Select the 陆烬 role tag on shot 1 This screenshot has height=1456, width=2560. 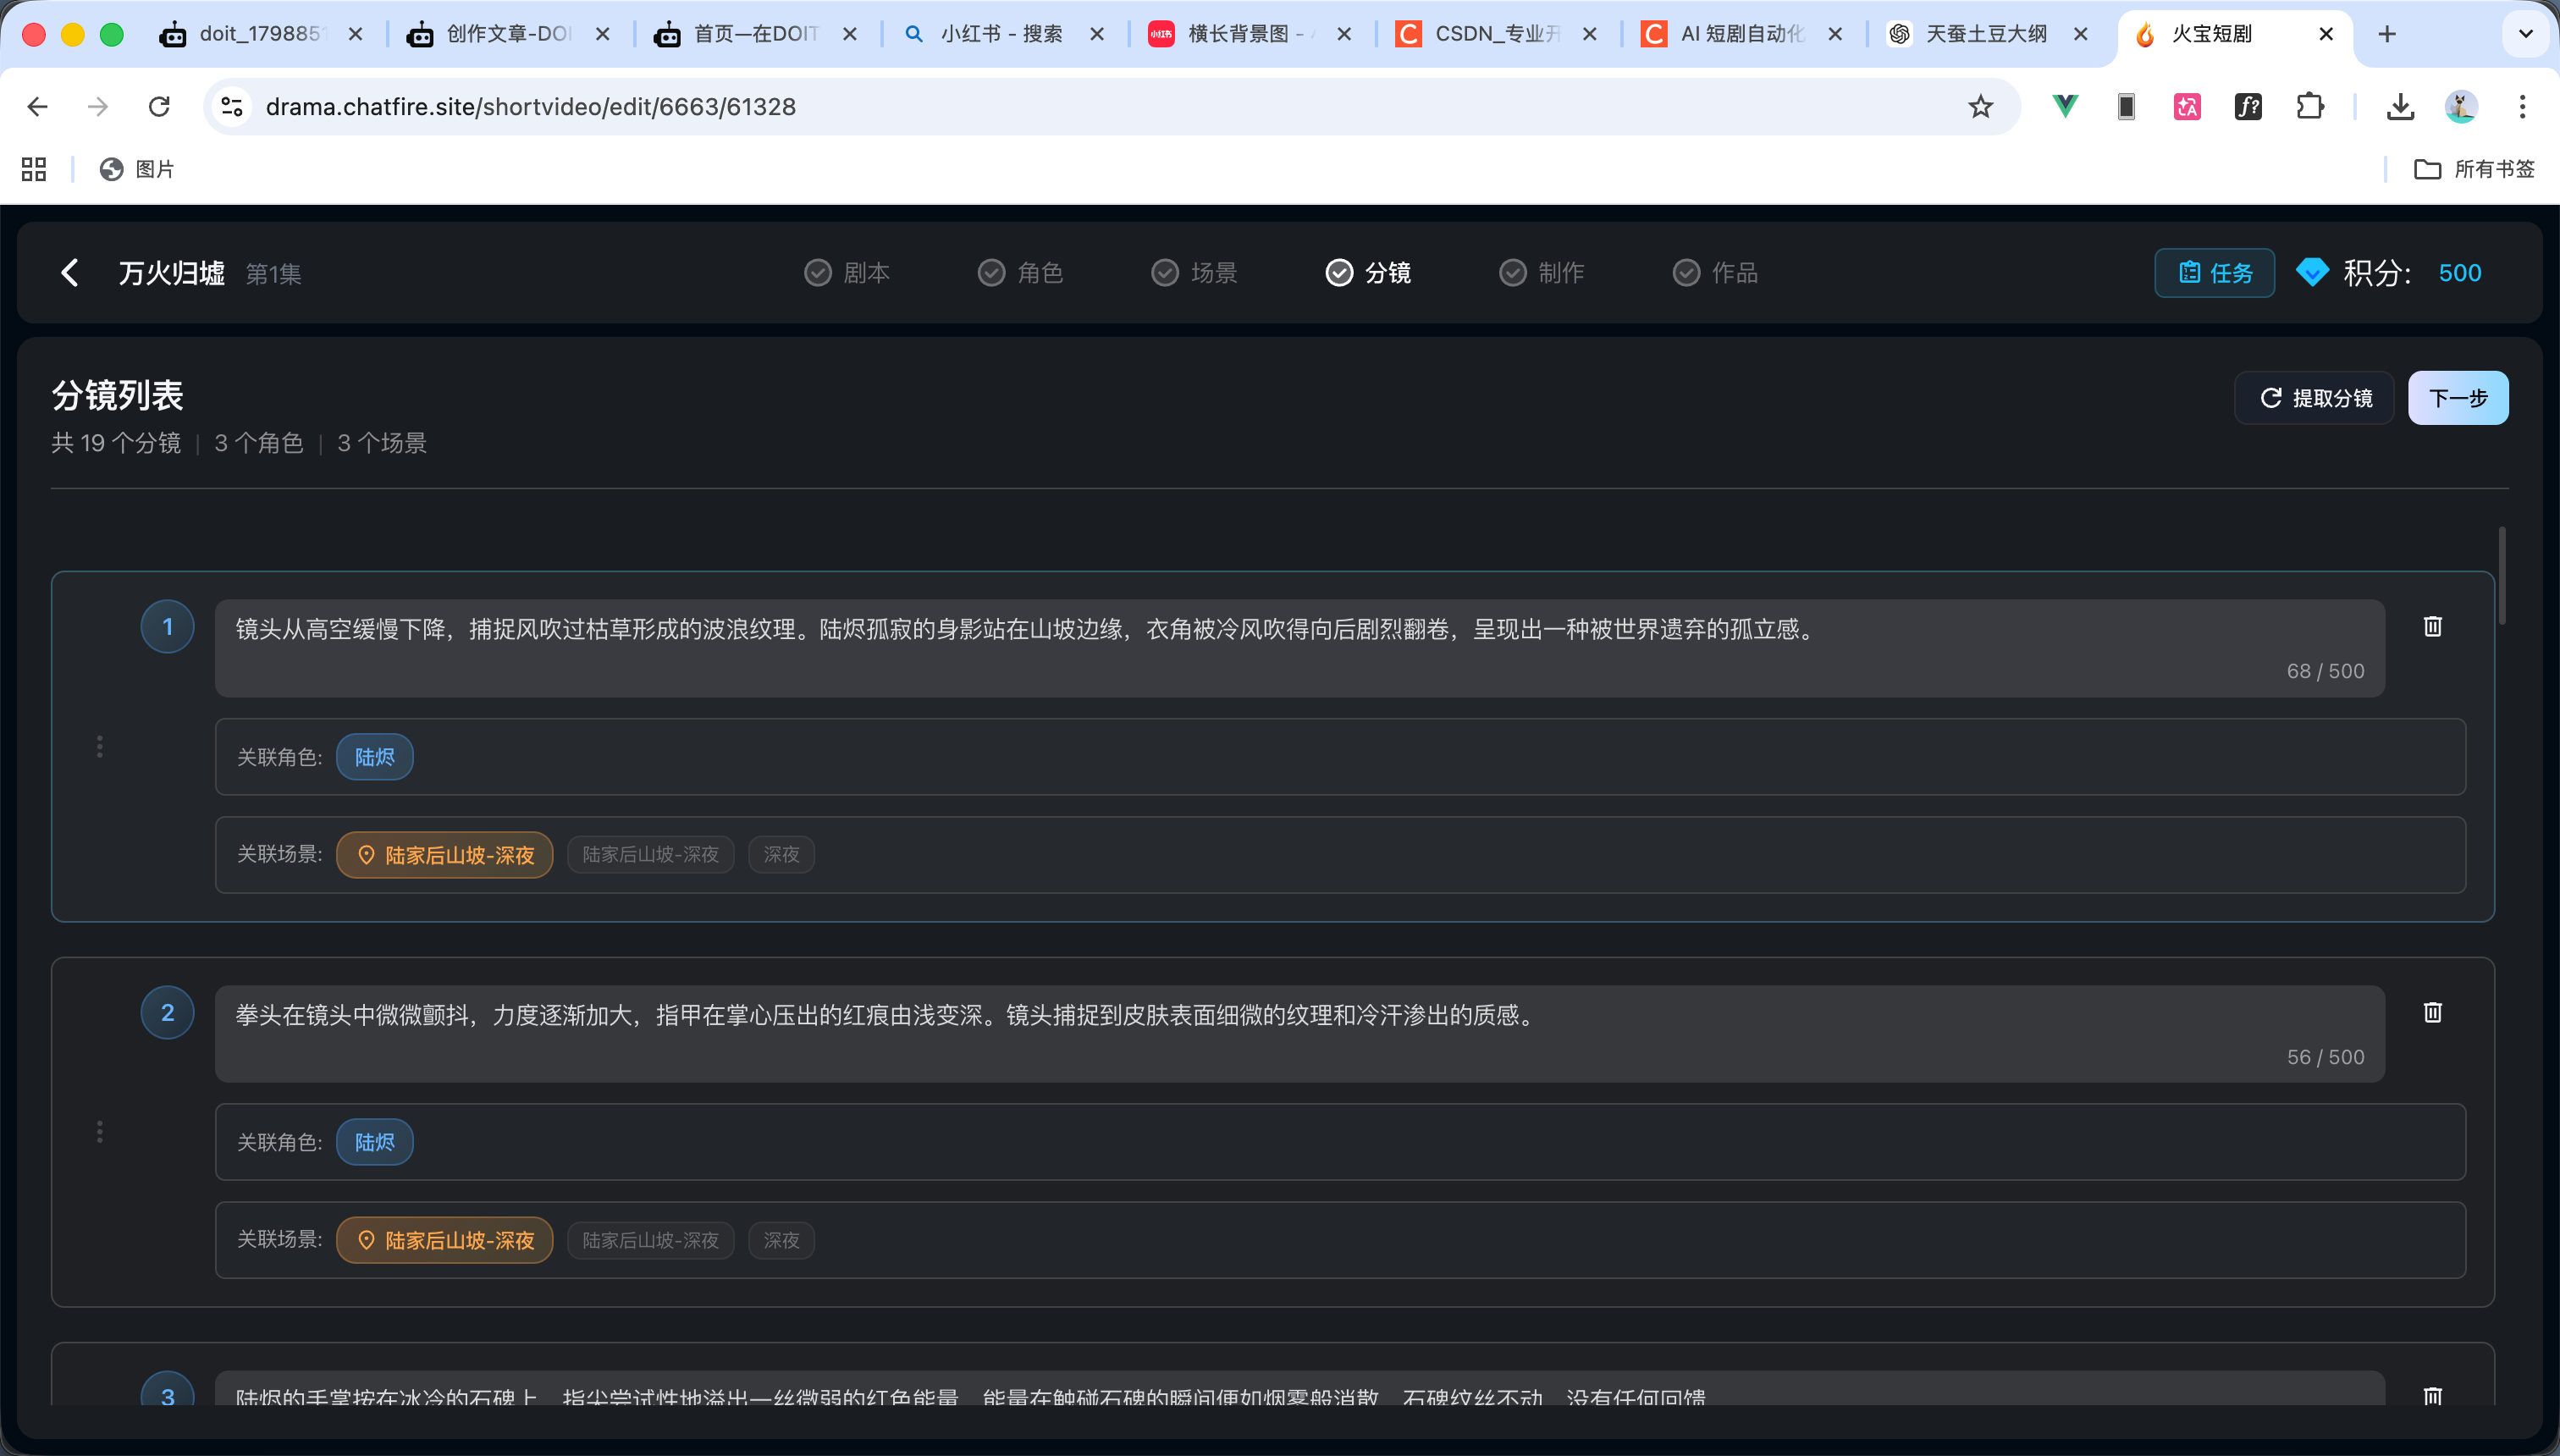(375, 757)
